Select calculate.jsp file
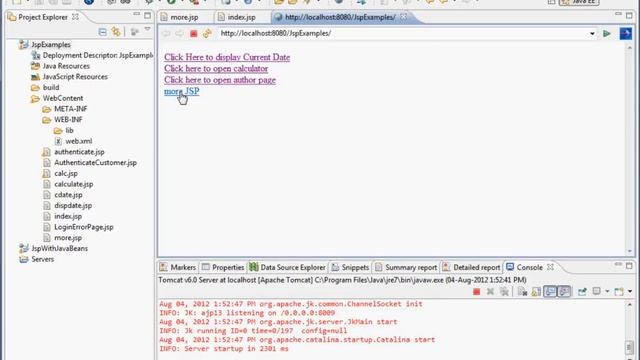Viewport: 640px width, 360px height. 73,184
